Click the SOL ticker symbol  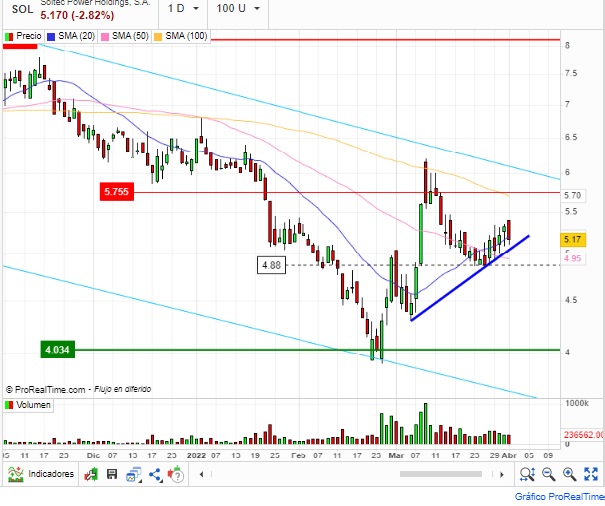click(22, 9)
